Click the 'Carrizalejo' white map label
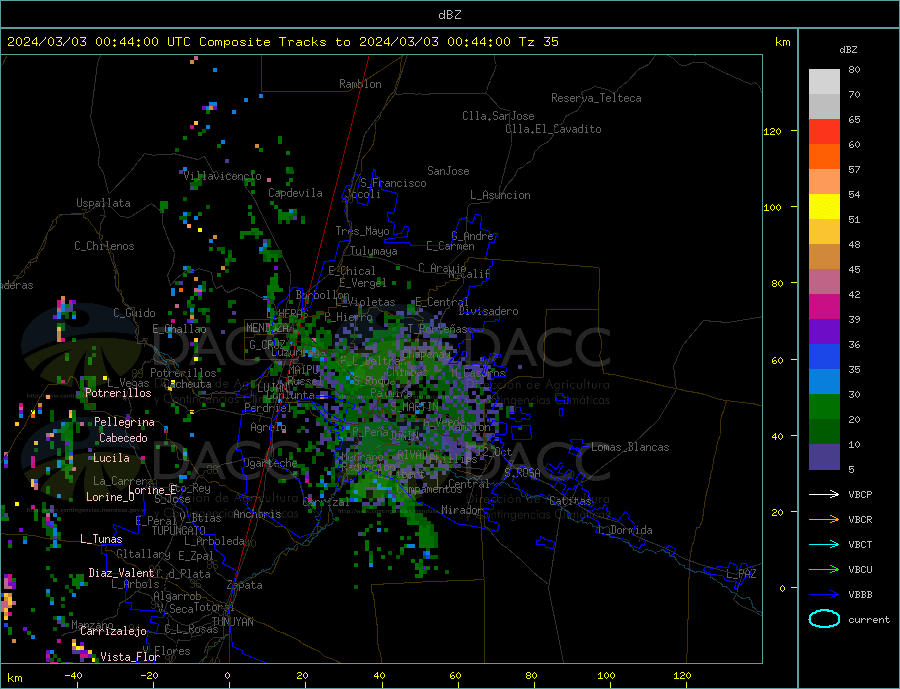This screenshot has height=689, width=900. (x=113, y=632)
